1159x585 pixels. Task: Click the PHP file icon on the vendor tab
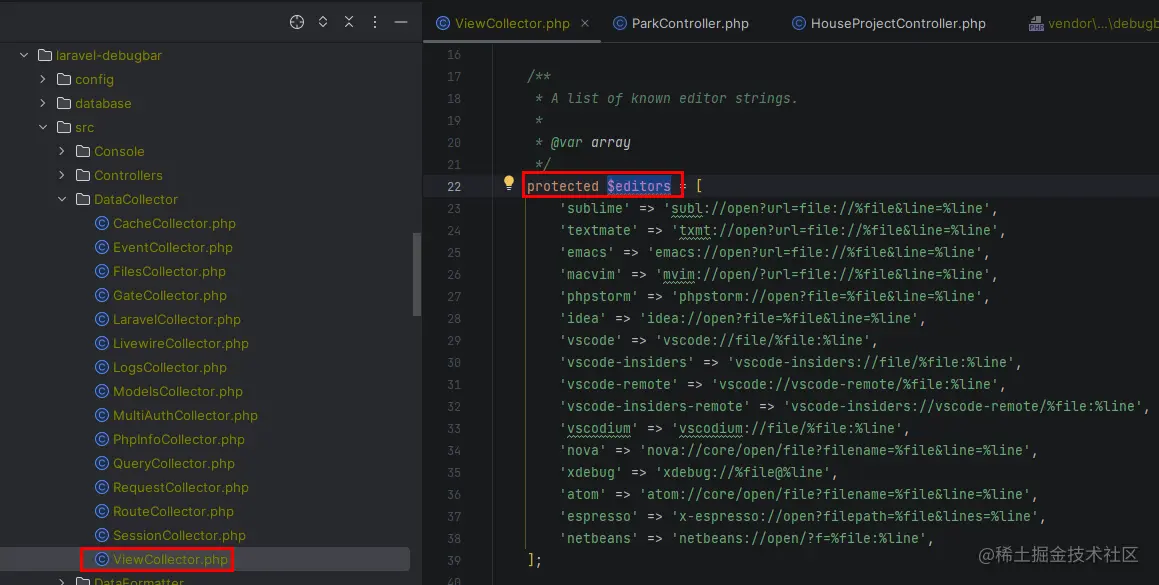[x=1036, y=22]
